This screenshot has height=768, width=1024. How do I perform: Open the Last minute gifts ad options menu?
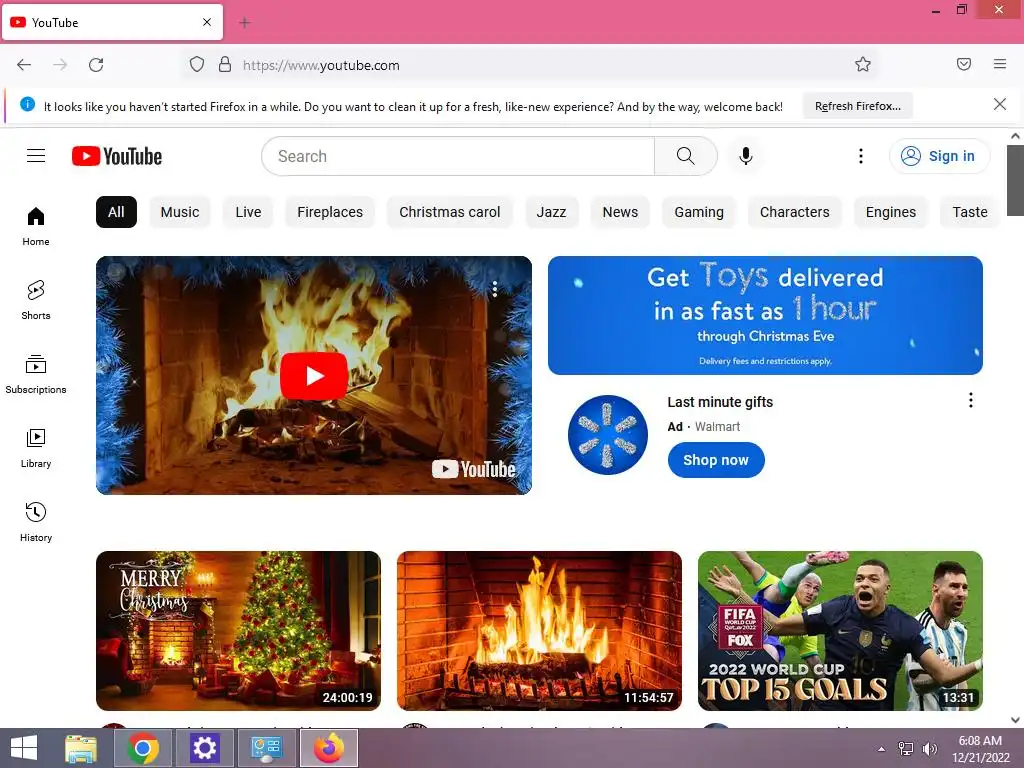pos(970,400)
